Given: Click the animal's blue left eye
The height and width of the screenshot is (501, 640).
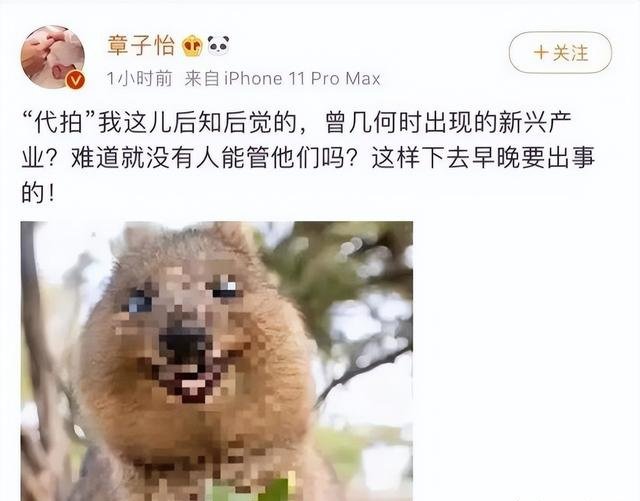Looking at the screenshot, I should (x=139, y=303).
